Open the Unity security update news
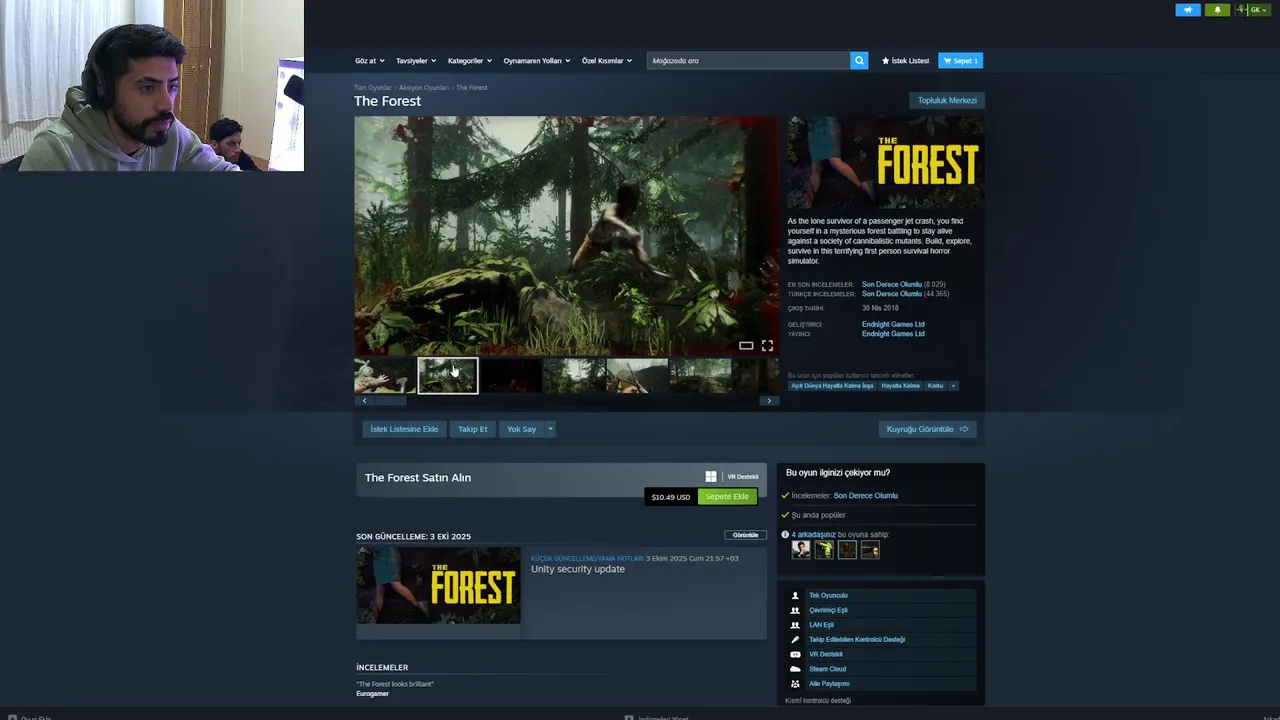Viewport: 1280px width, 720px height. [x=578, y=569]
